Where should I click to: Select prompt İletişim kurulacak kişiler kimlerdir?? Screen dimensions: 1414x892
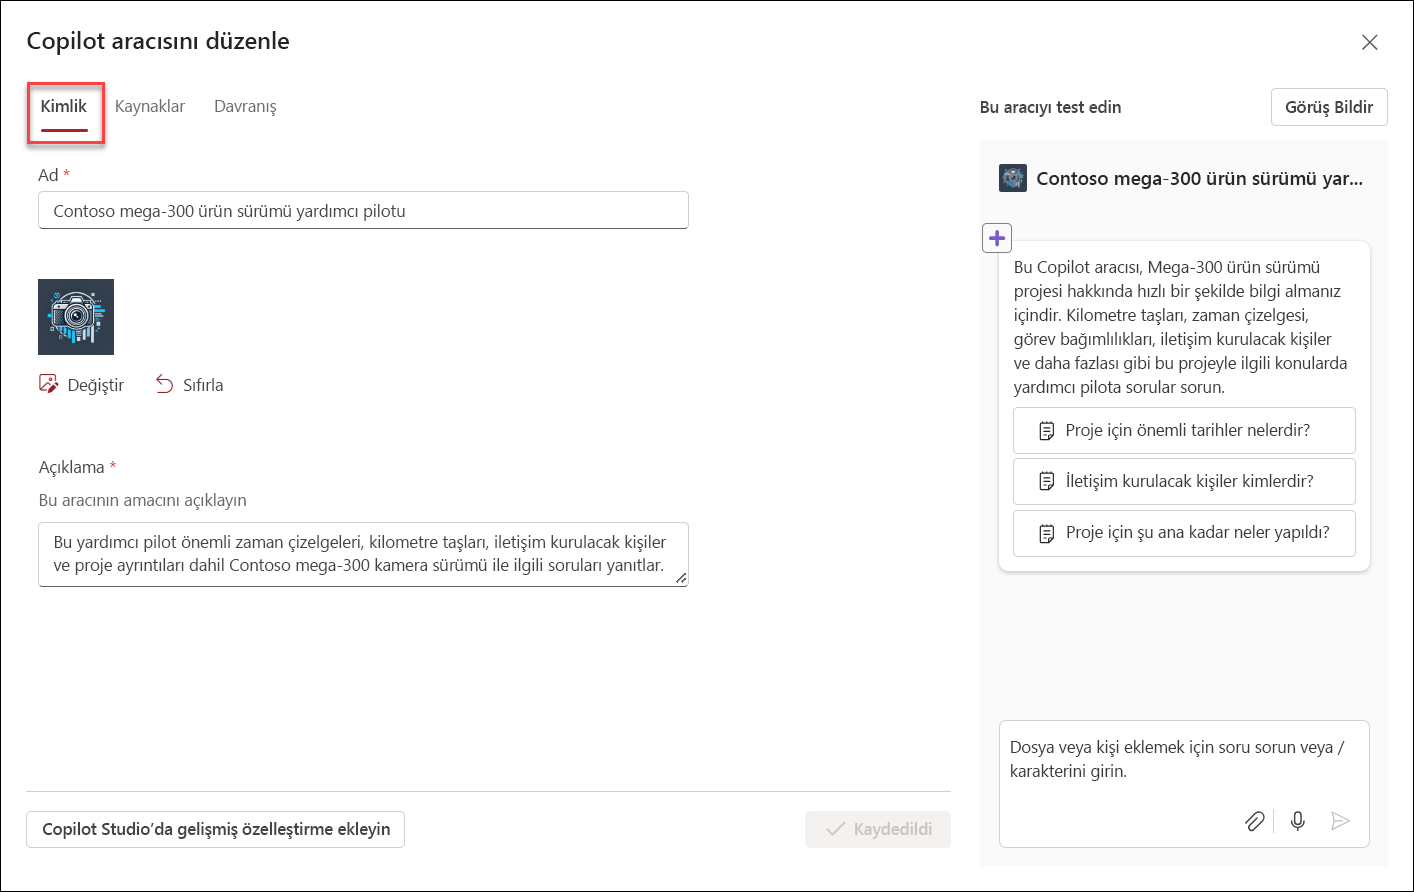pos(1184,481)
